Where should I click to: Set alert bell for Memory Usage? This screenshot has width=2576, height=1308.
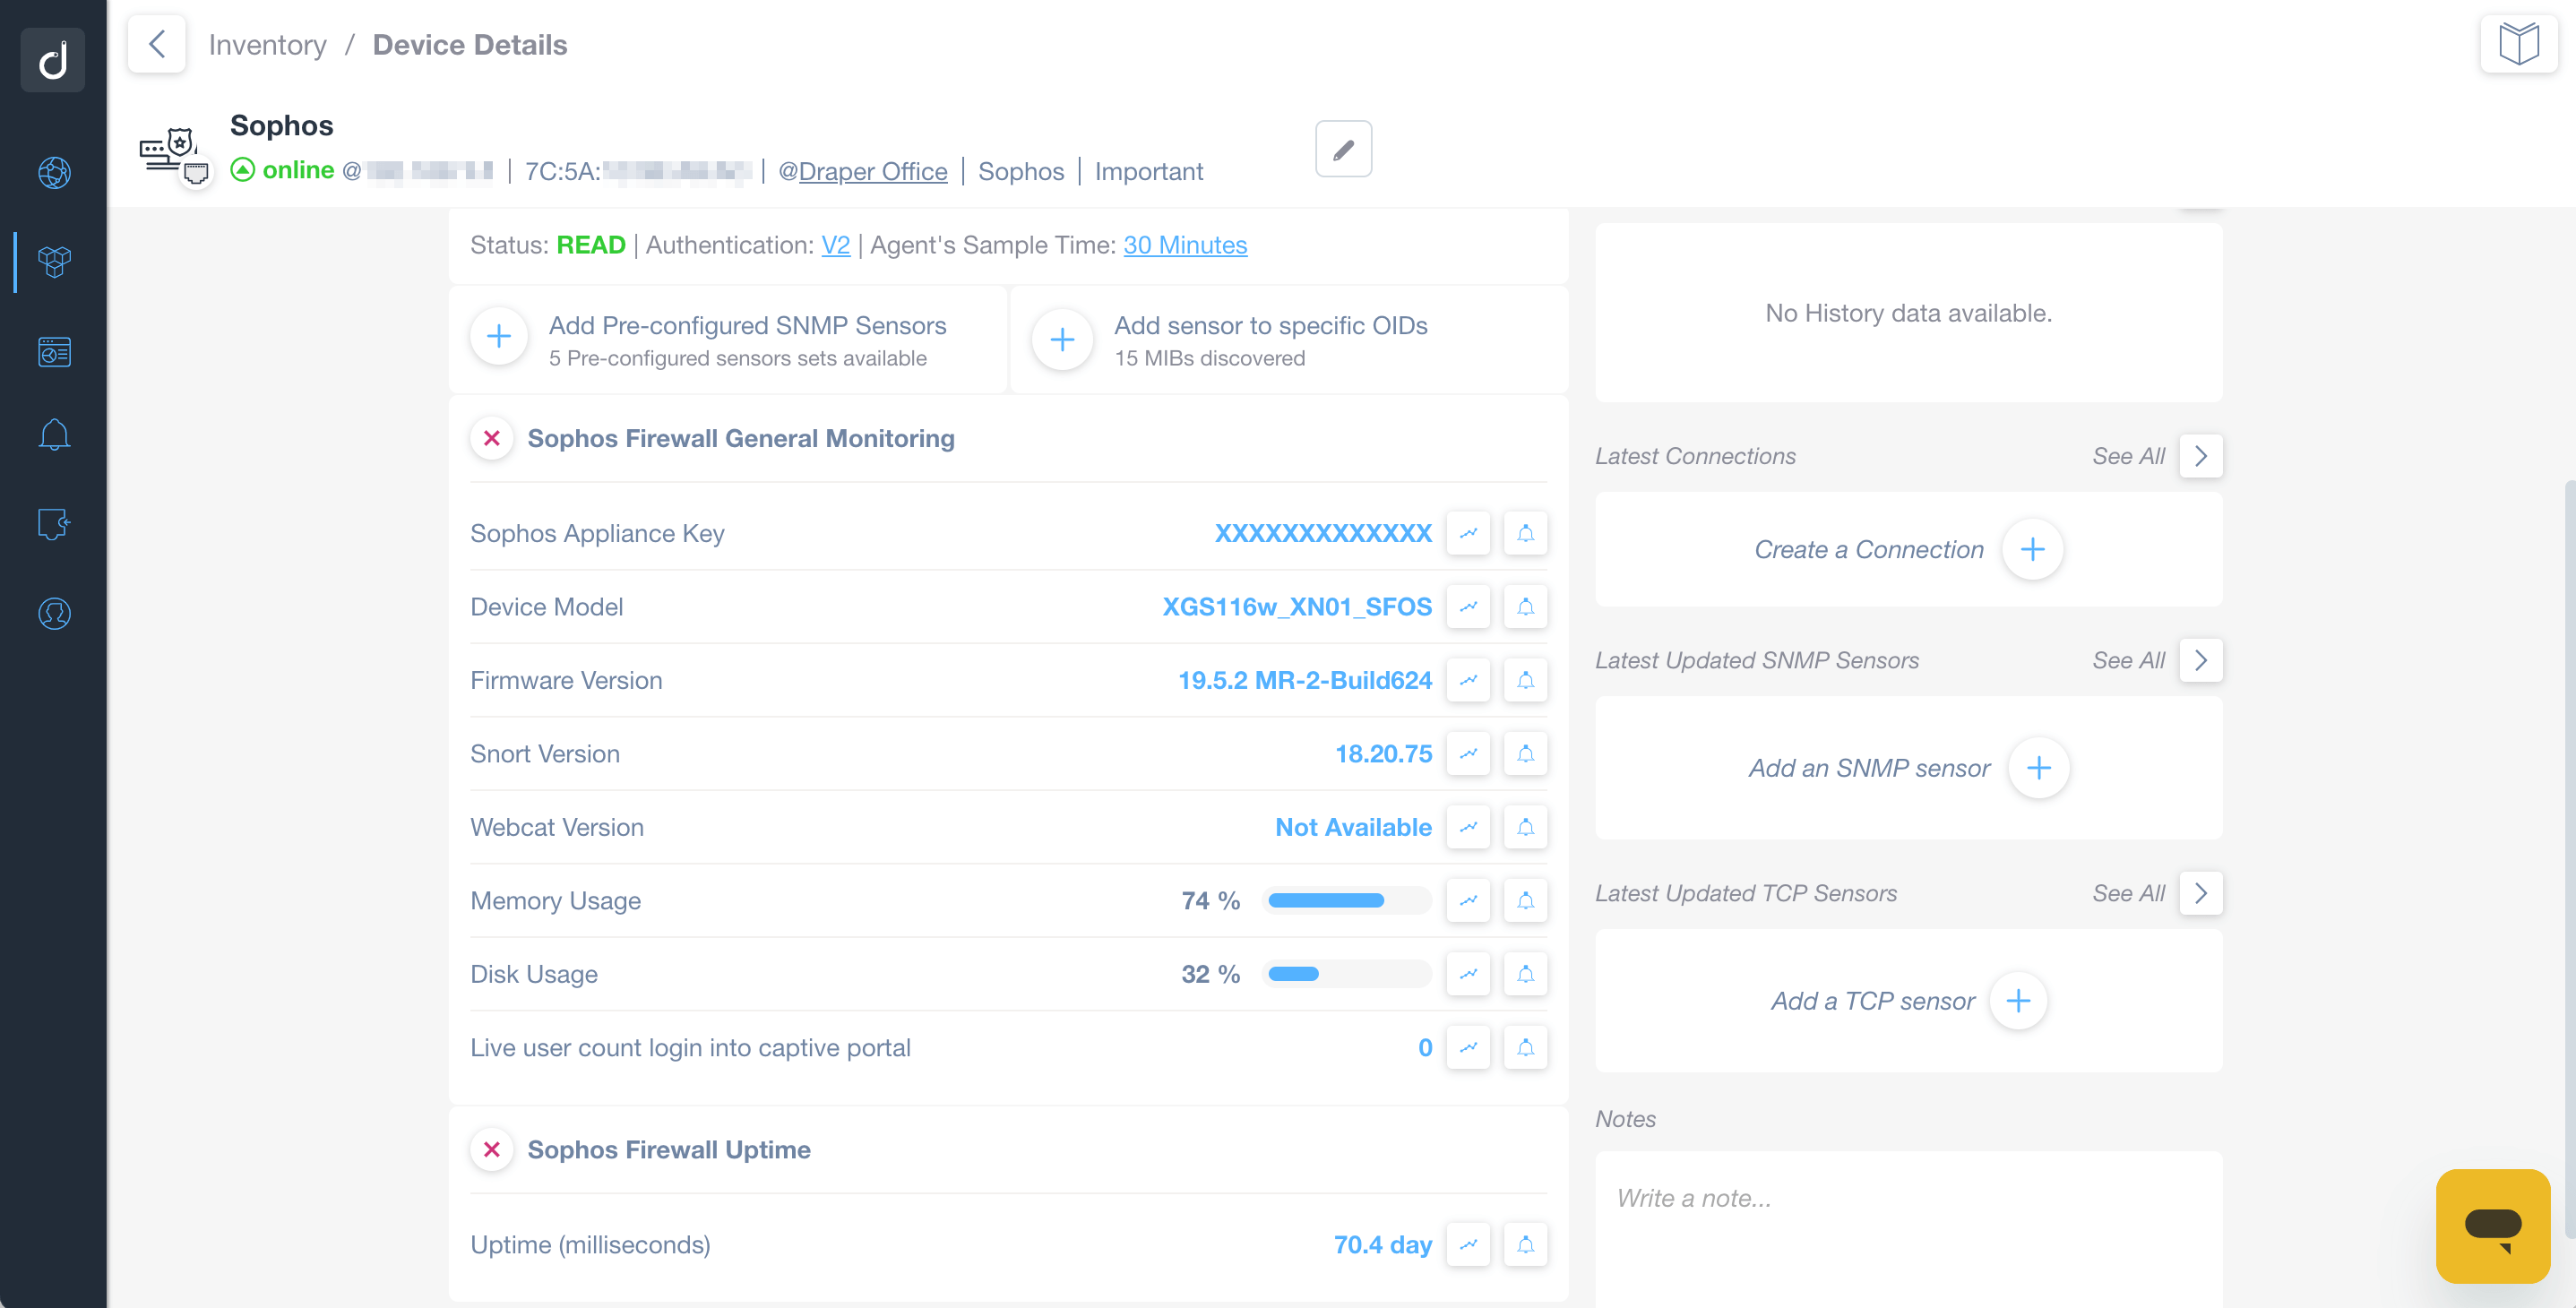click(x=1525, y=901)
